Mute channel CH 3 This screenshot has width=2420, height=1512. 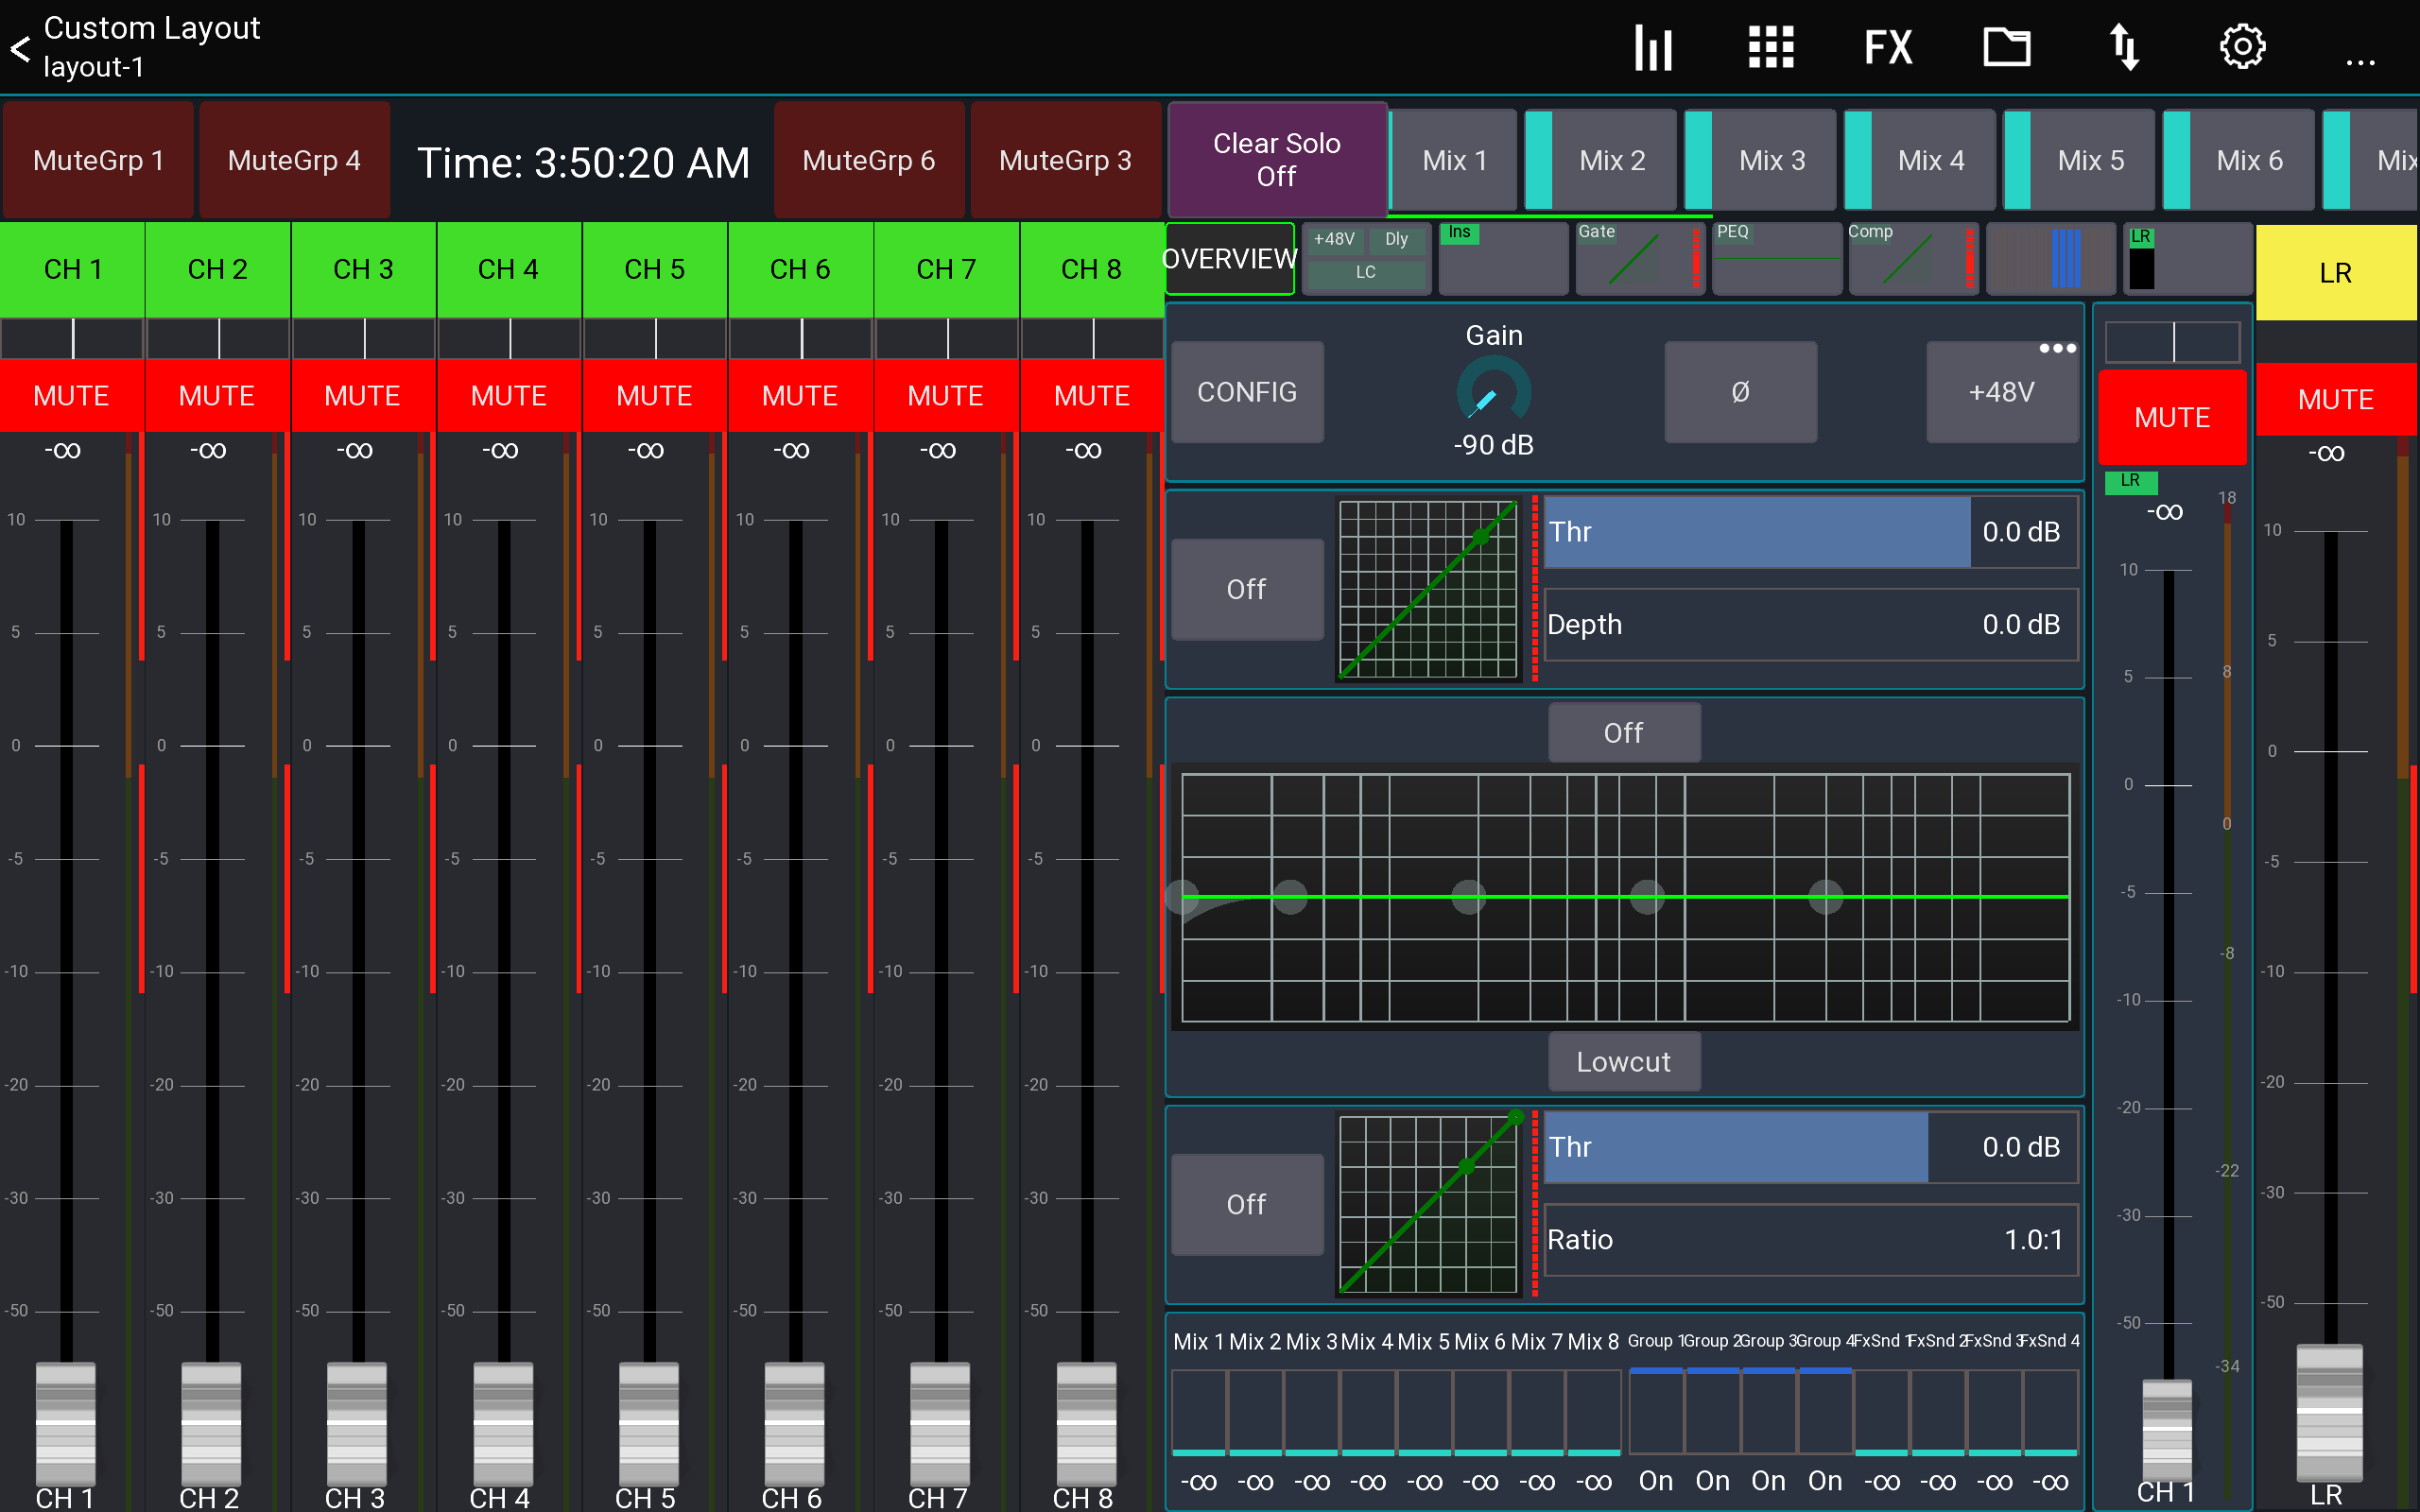pos(362,395)
